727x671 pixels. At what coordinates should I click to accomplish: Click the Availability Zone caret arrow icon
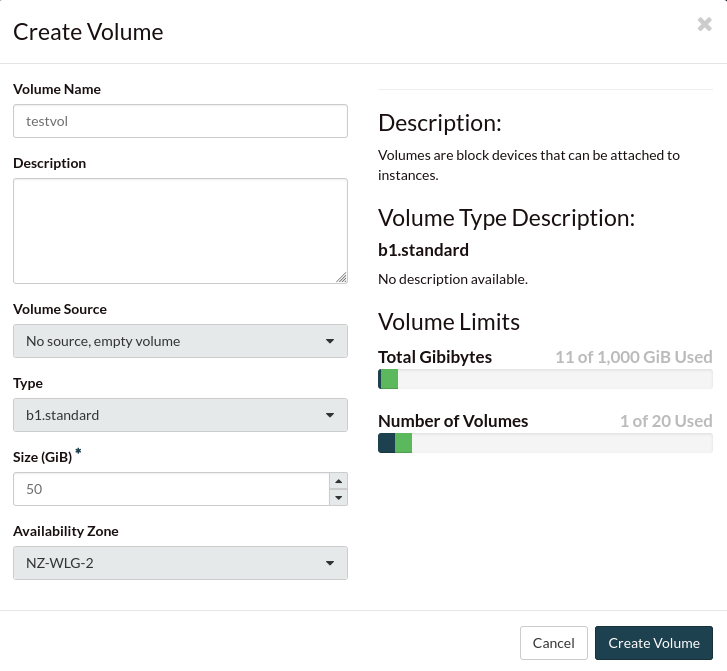pyautogui.click(x=330, y=564)
